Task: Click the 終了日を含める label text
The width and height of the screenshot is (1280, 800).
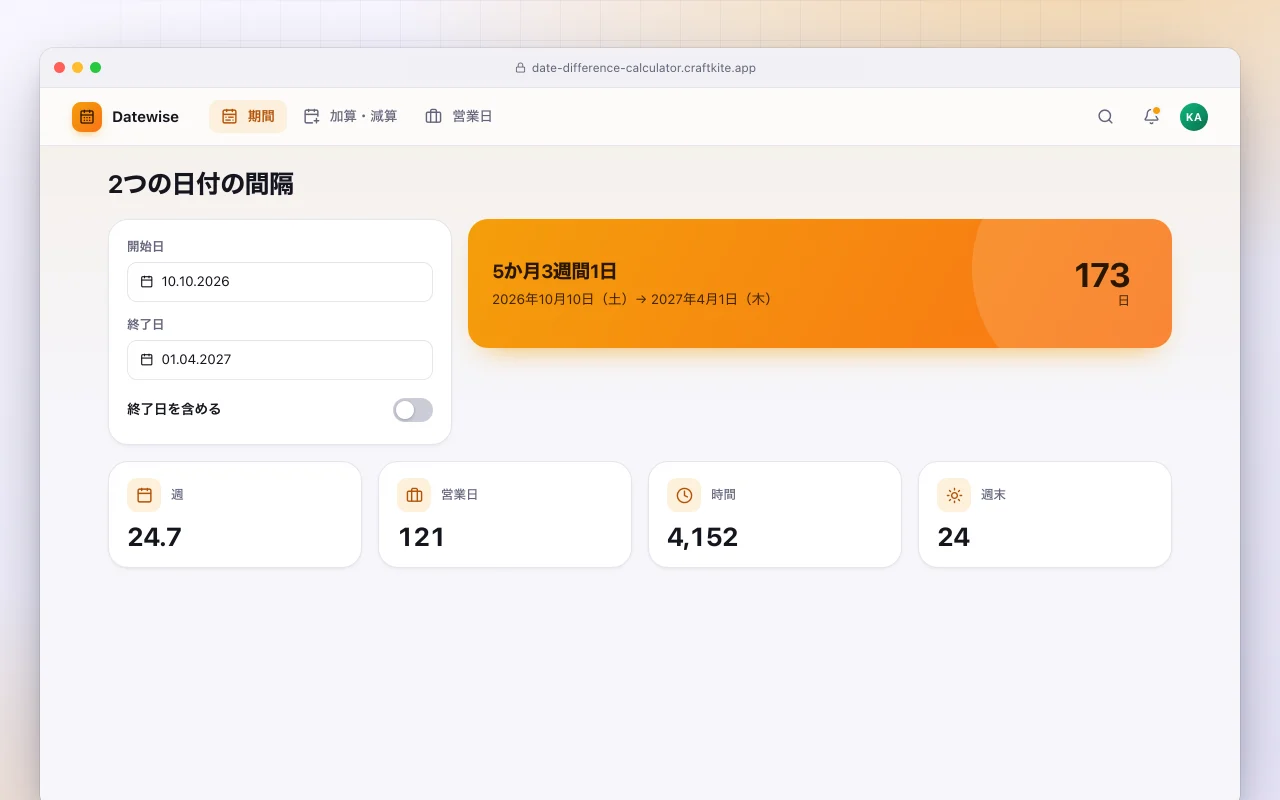Action: click(x=174, y=409)
